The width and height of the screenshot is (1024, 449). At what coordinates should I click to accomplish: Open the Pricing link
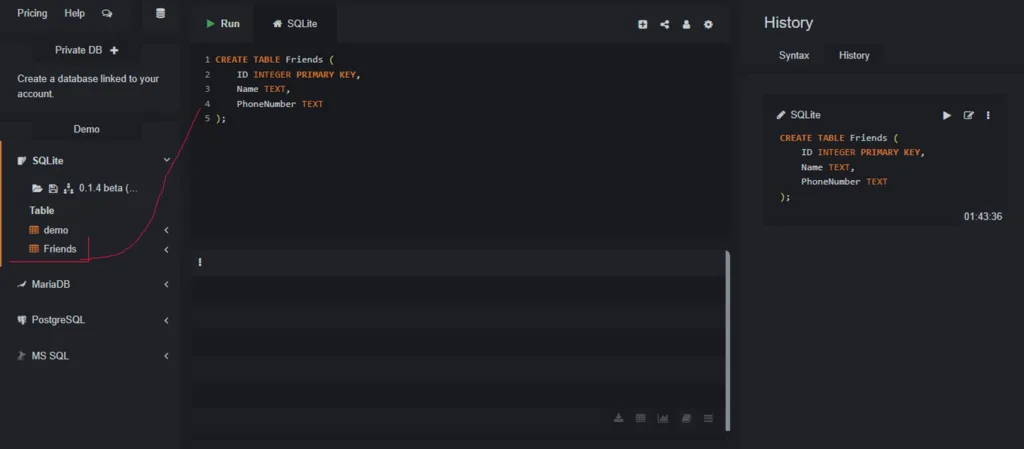click(x=32, y=13)
